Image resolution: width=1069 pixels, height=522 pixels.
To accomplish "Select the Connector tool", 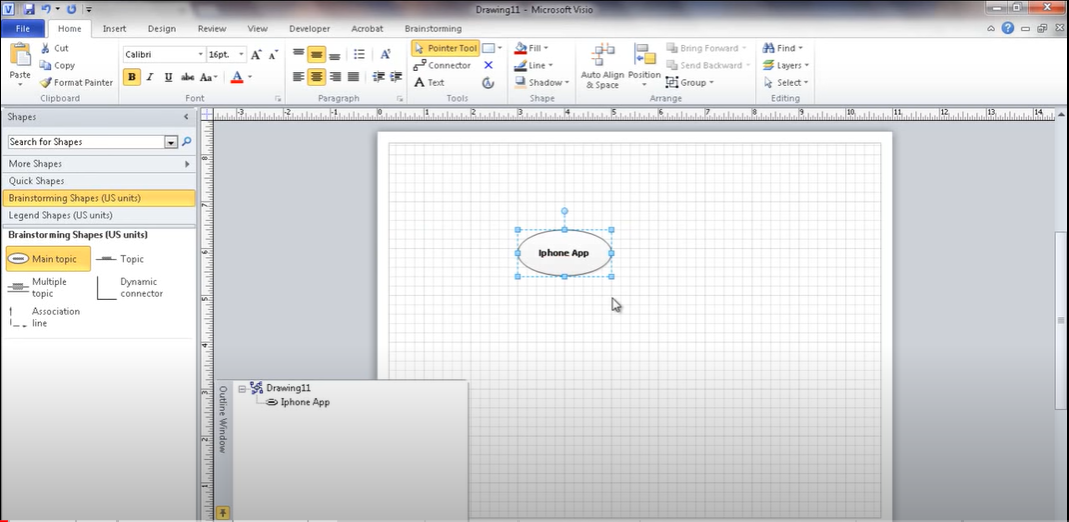I will (x=442, y=65).
